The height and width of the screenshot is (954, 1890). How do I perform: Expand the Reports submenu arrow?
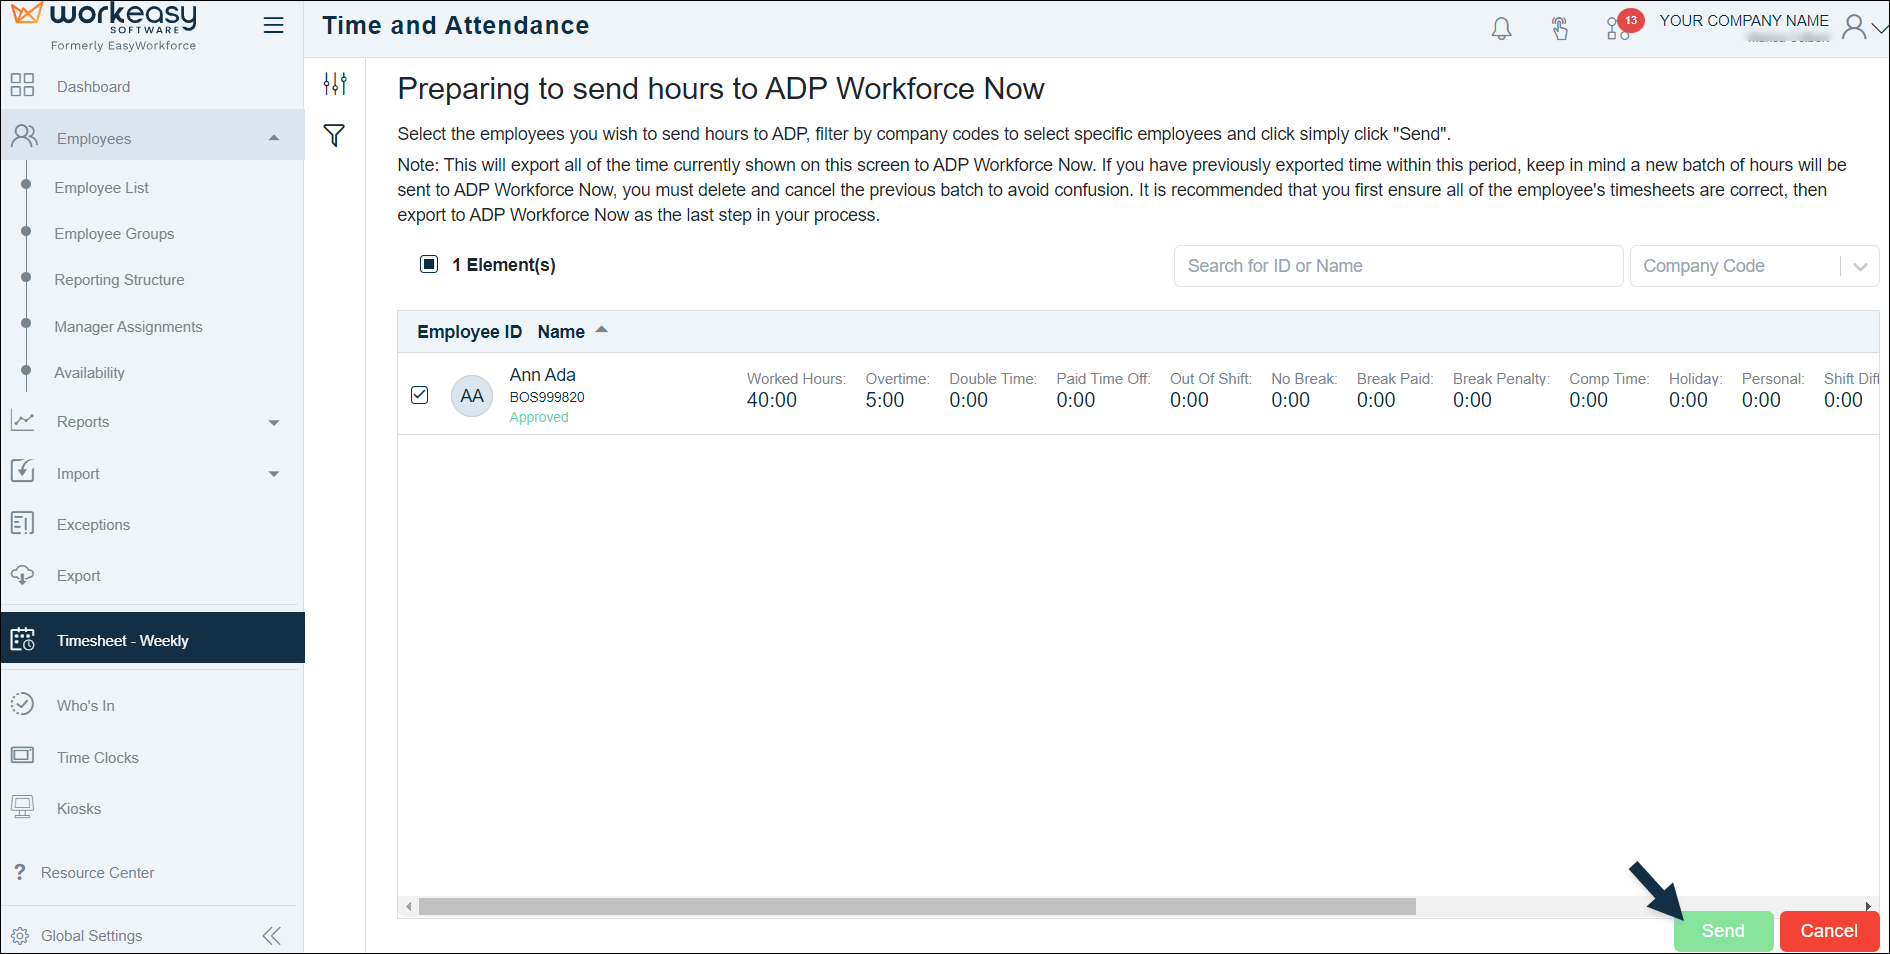pyautogui.click(x=274, y=423)
